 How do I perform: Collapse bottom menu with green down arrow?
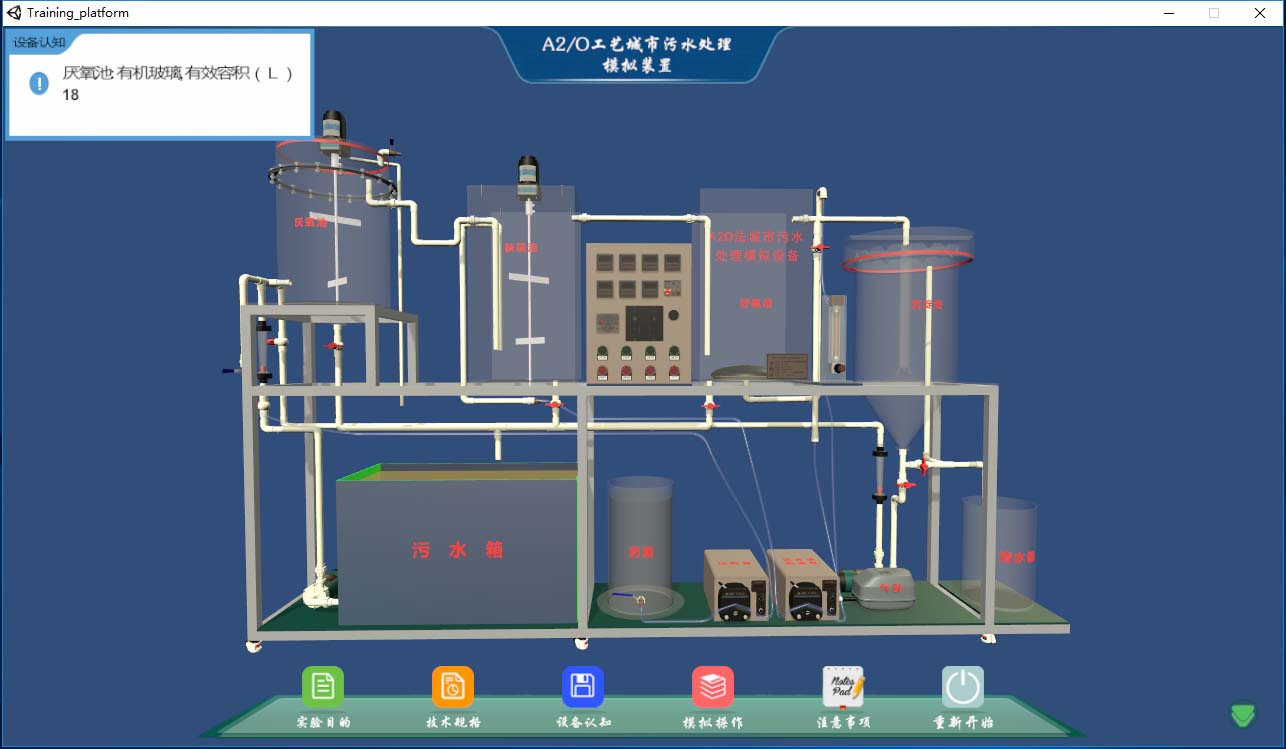click(x=1243, y=714)
